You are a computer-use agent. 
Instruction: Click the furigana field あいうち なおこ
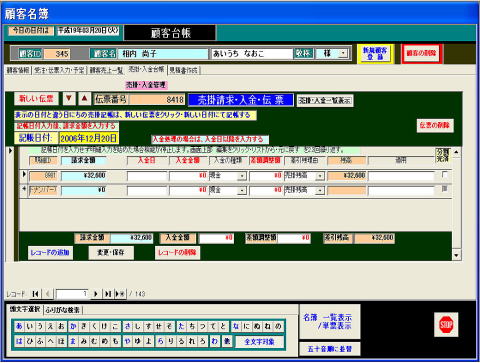coord(252,53)
